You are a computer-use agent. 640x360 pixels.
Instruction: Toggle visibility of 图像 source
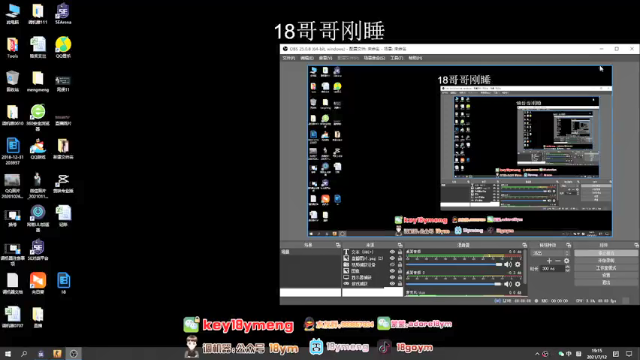point(392,271)
